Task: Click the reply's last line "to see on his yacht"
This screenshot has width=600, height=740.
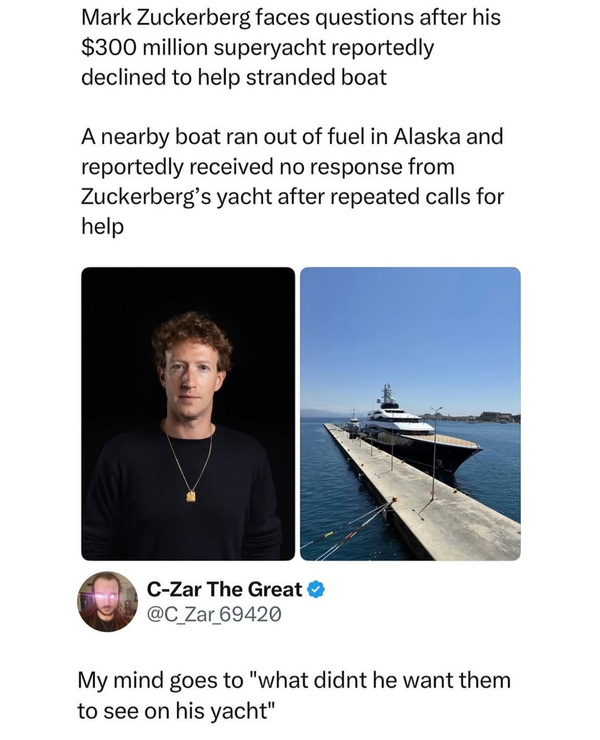Action: (x=176, y=711)
